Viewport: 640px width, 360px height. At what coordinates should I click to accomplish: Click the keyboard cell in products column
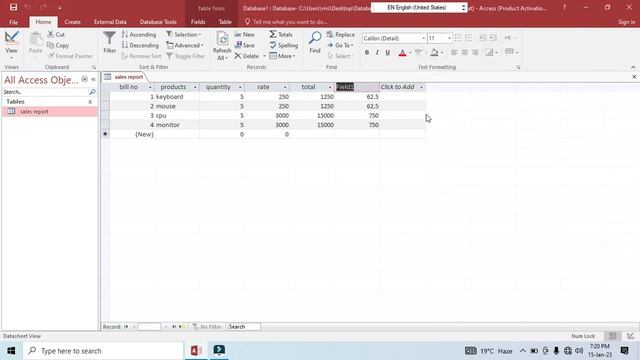pyautogui.click(x=177, y=97)
